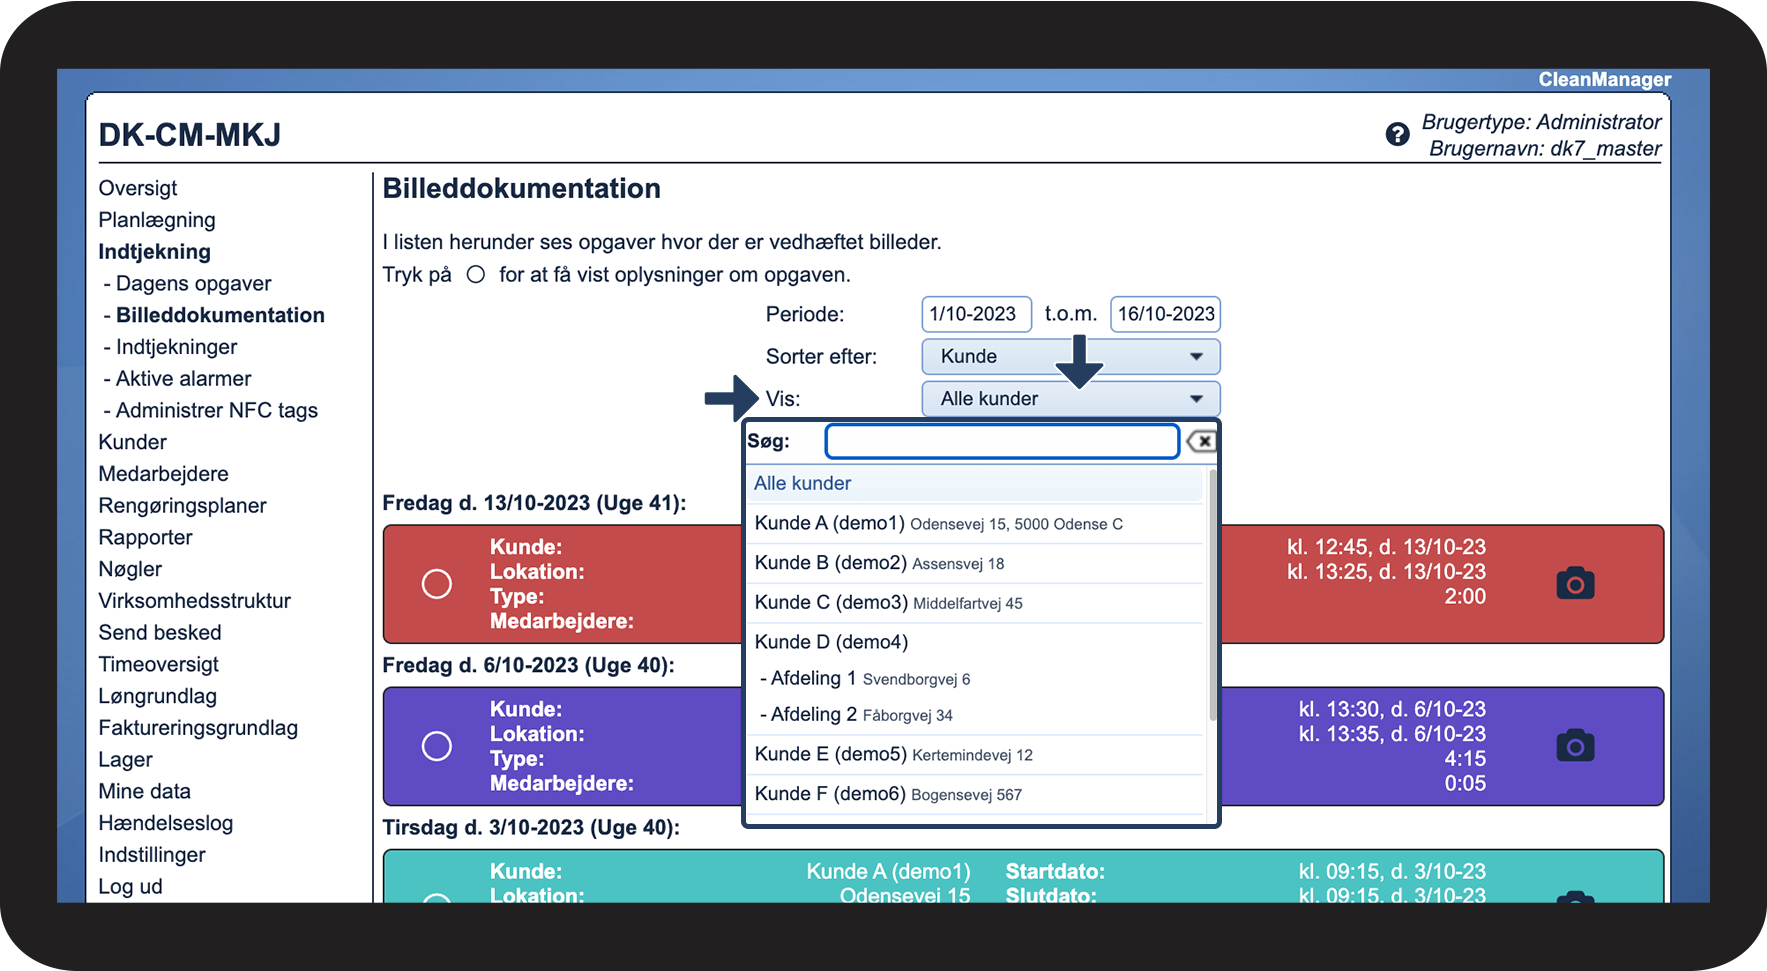Choose Alle kunder in the customer list

click(975, 484)
